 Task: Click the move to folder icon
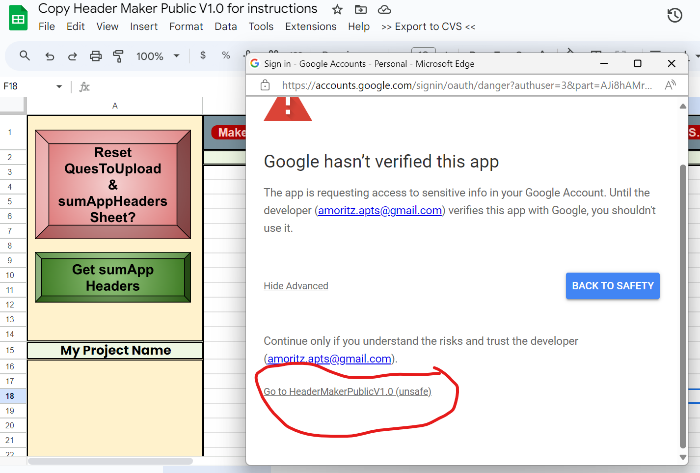361,9
